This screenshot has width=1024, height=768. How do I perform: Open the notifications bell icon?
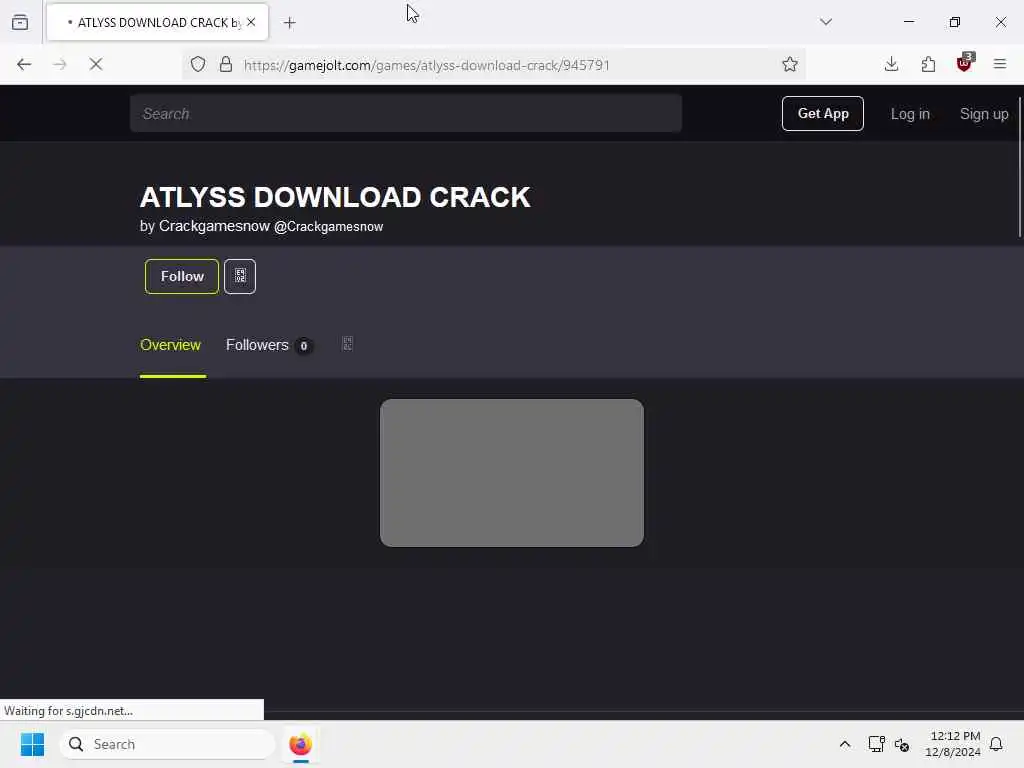(x=996, y=744)
